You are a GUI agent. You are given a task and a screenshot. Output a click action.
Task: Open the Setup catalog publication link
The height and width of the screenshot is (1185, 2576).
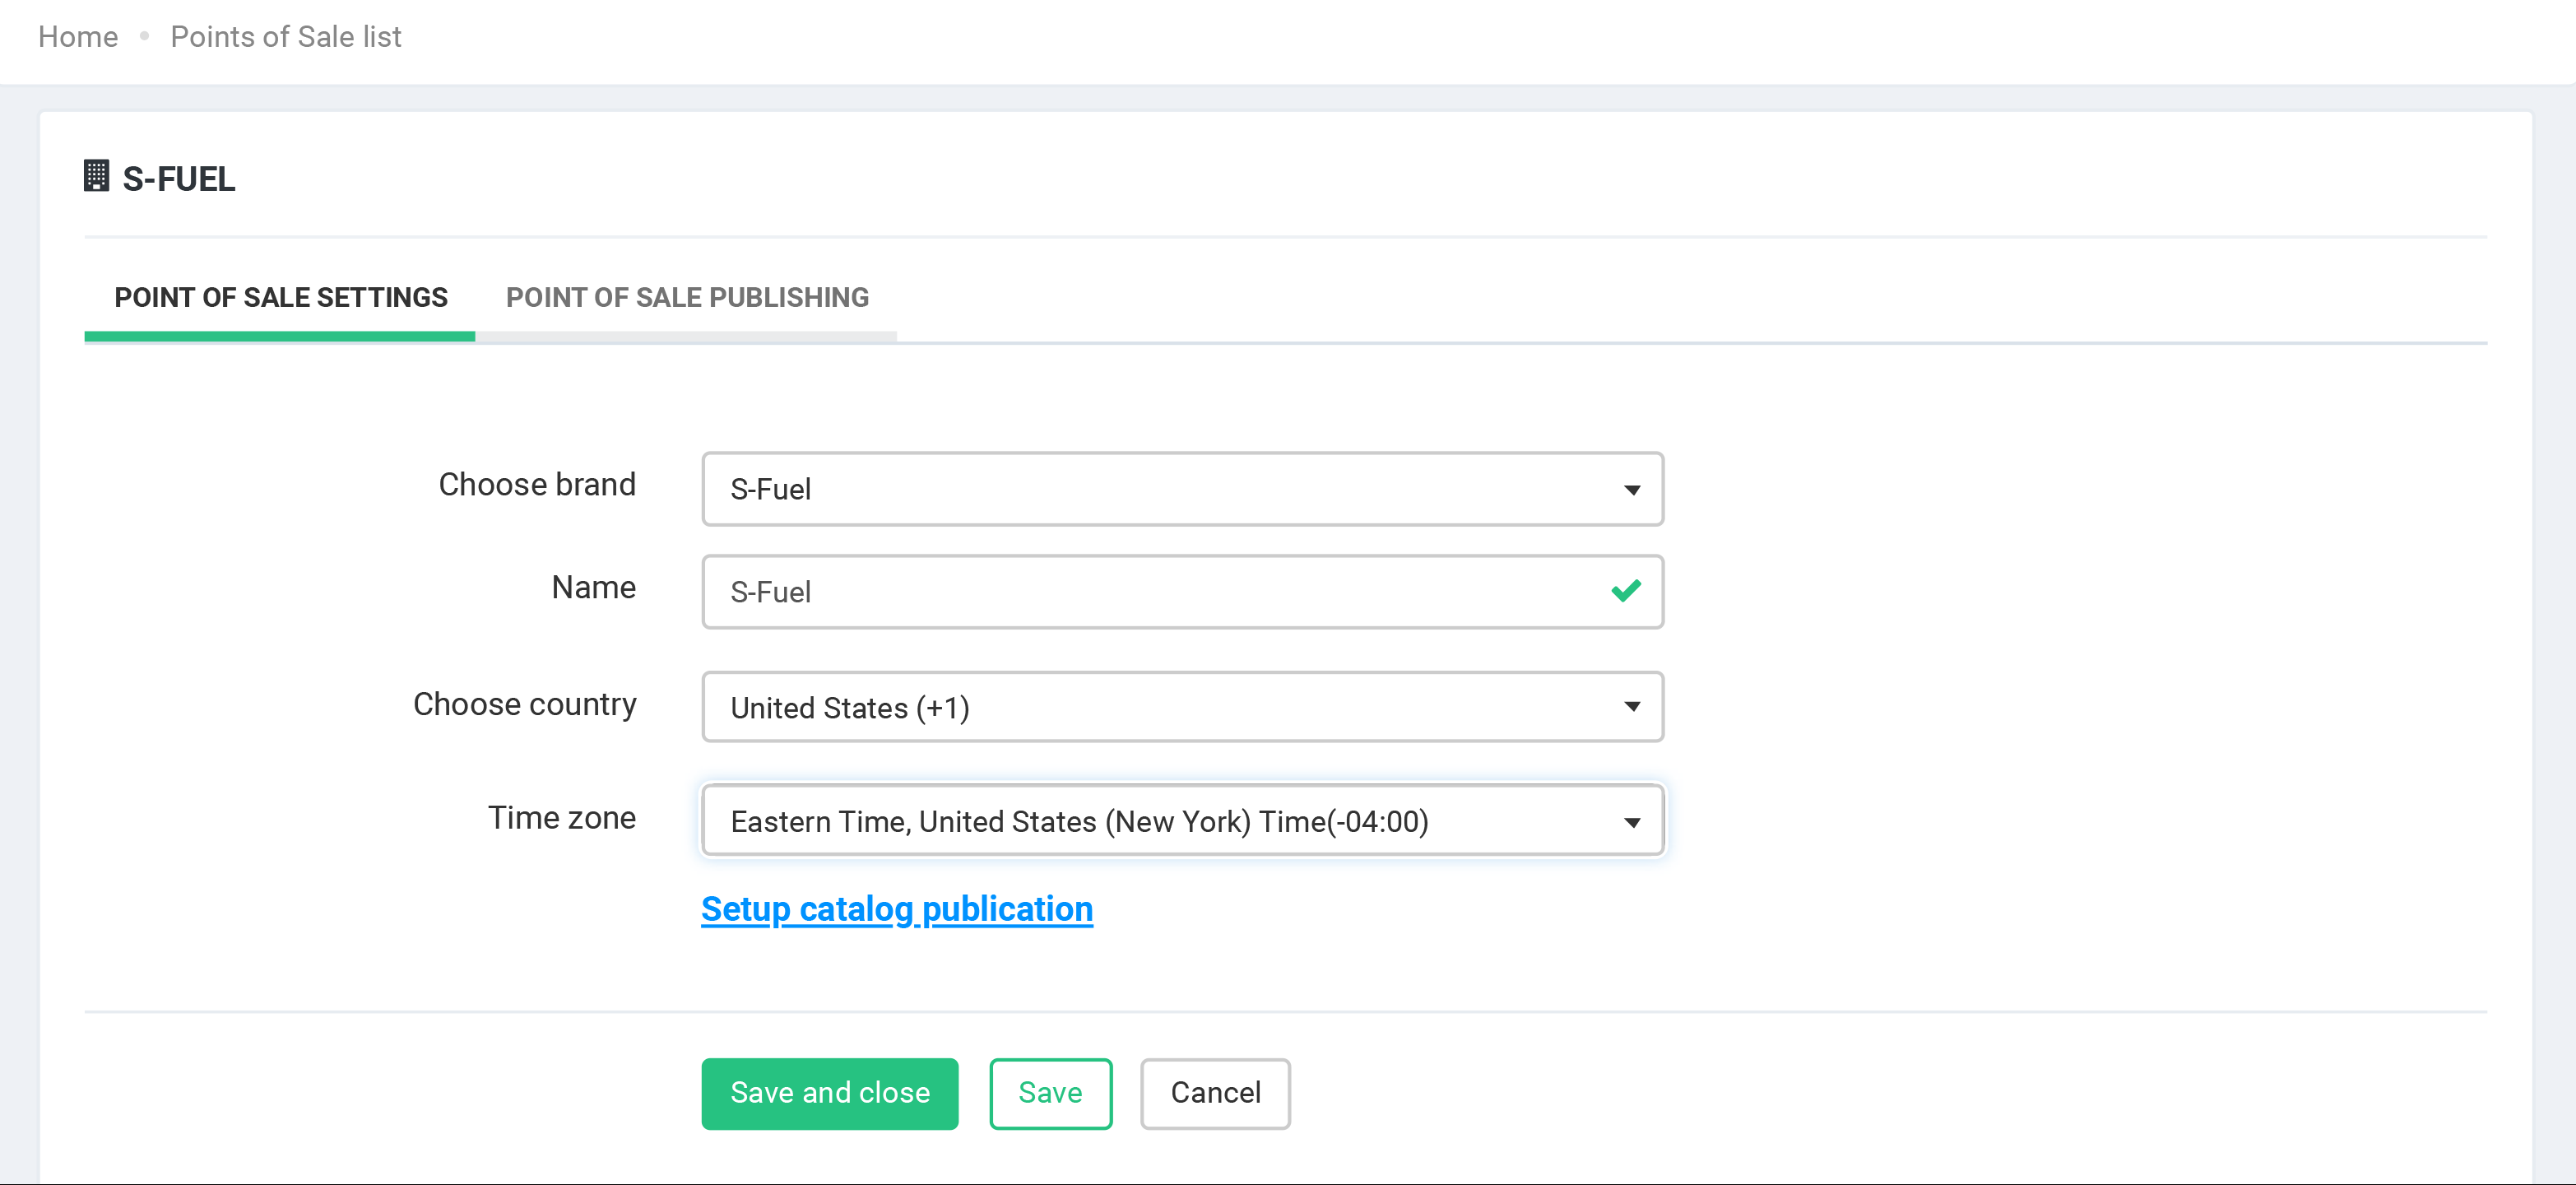[x=896, y=909]
